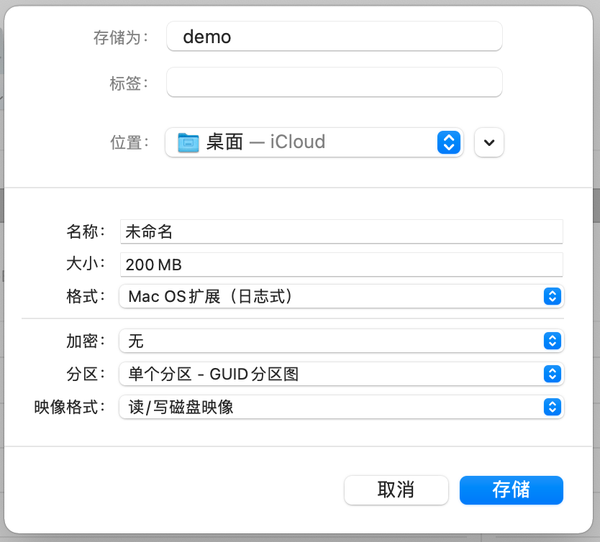Expand the file browser with the chevron button

tap(489, 142)
